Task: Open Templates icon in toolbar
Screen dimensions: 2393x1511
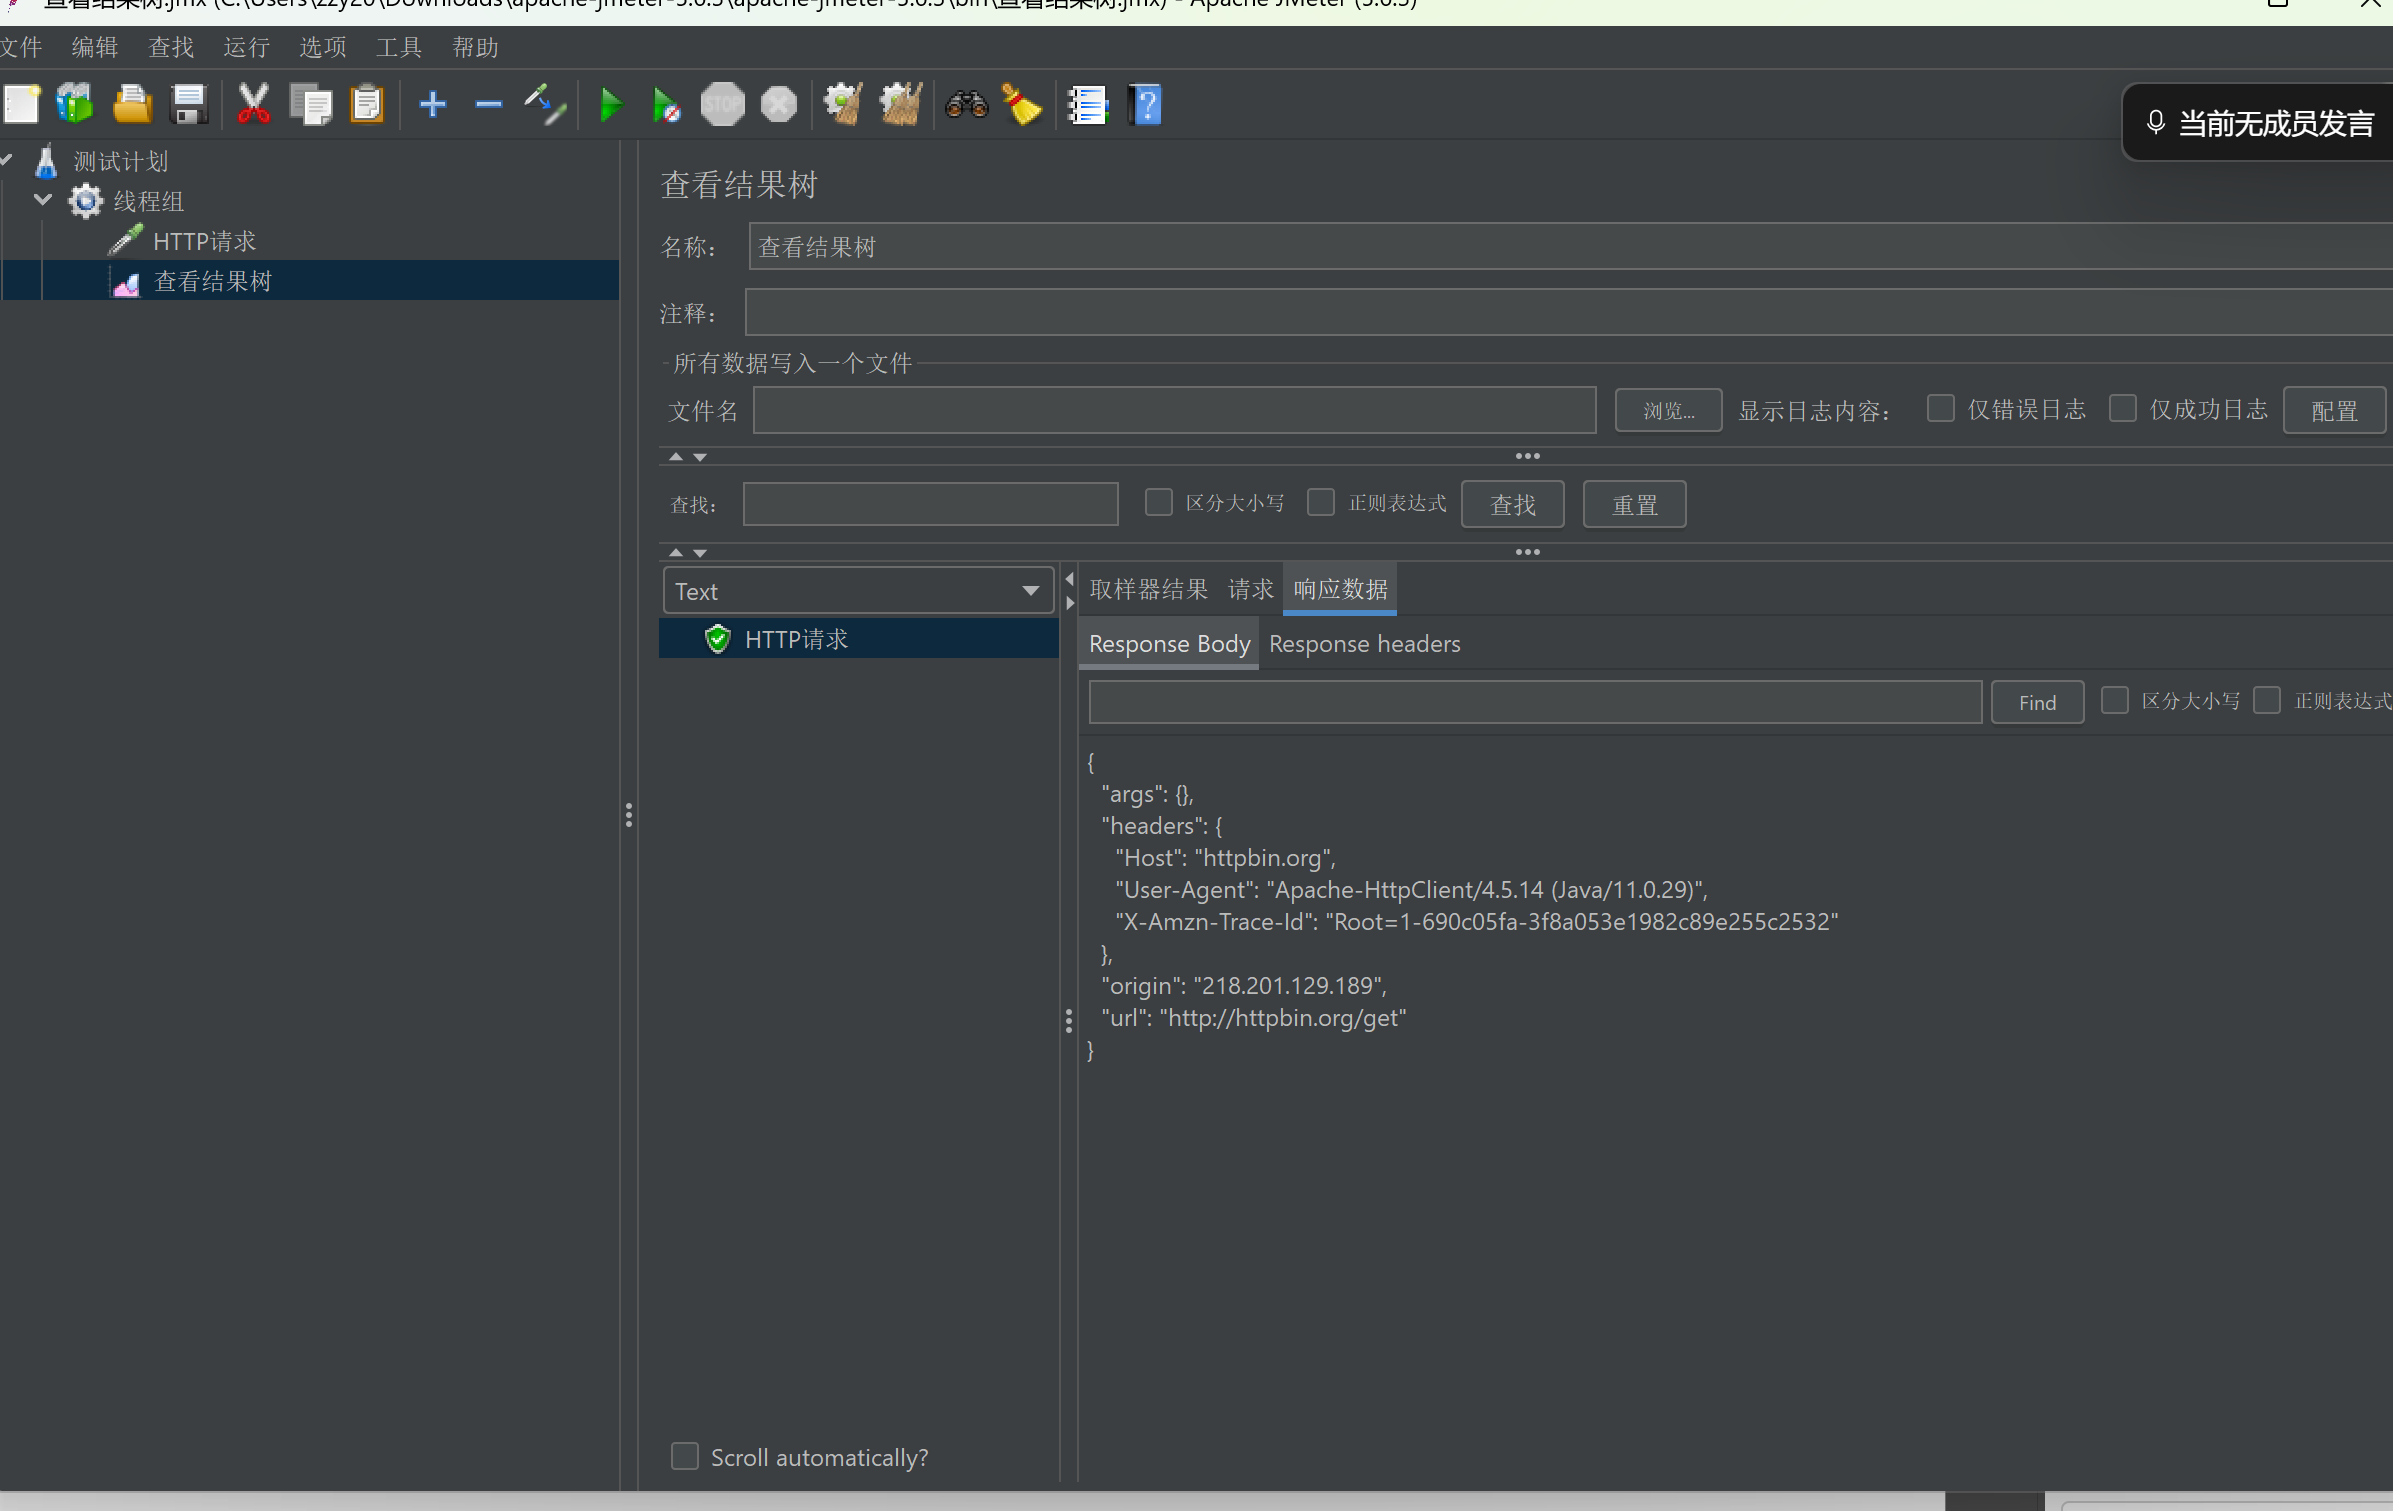Action: point(76,105)
